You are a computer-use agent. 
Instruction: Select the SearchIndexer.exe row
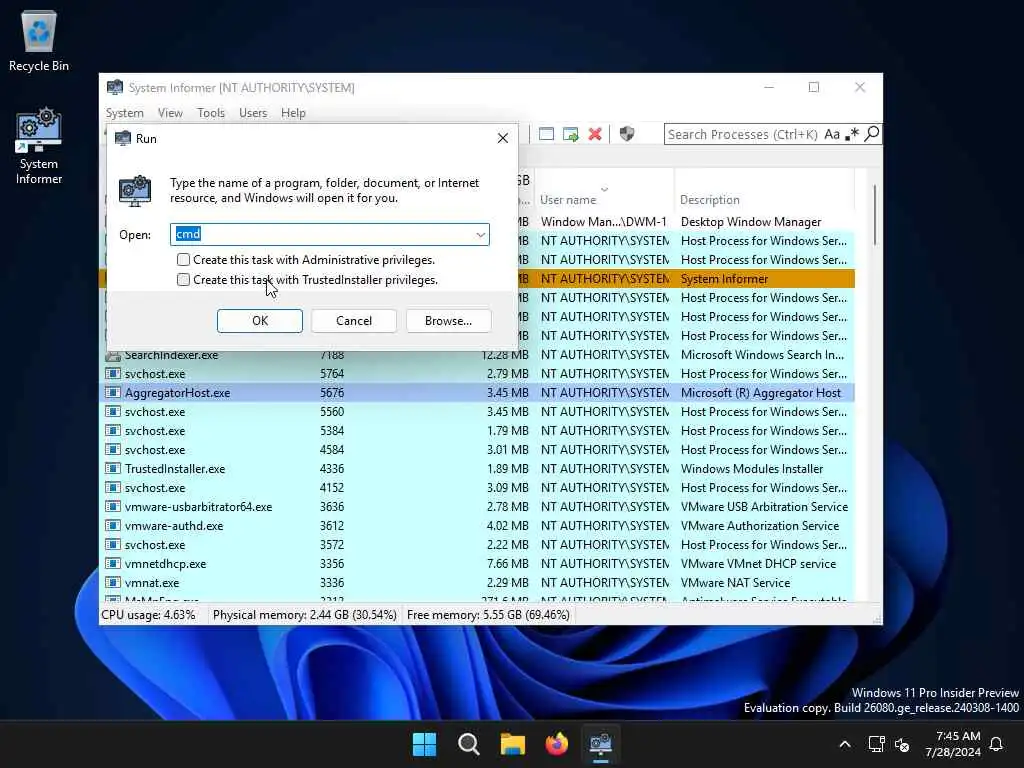coord(477,355)
